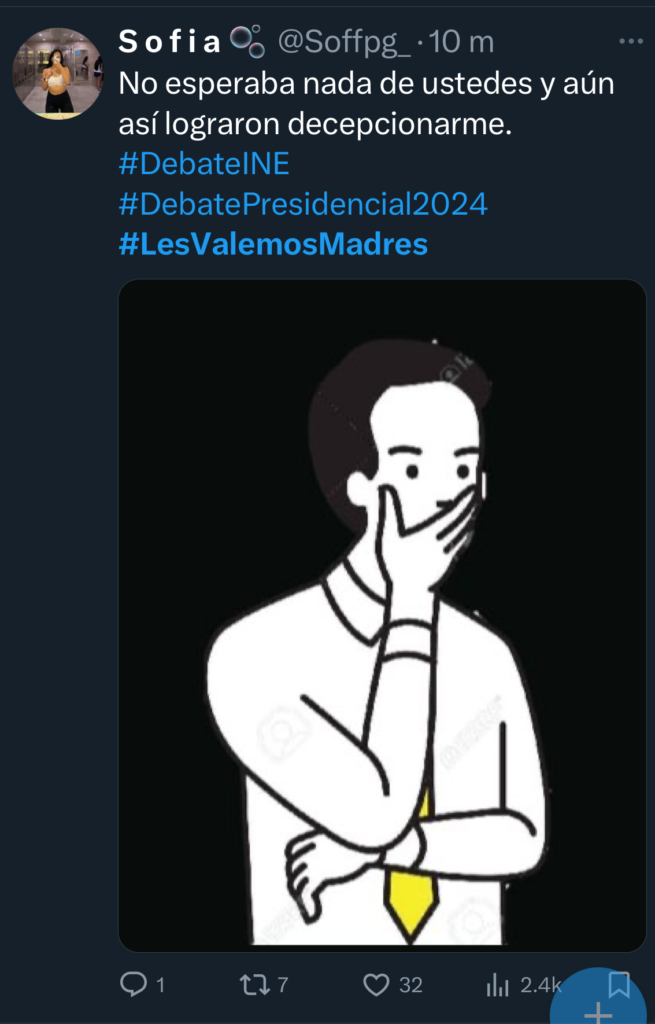The height and width of the screenshot is (1024, 655).
Task: Click the 32 likes count
Action: click(x=411, y=985)
